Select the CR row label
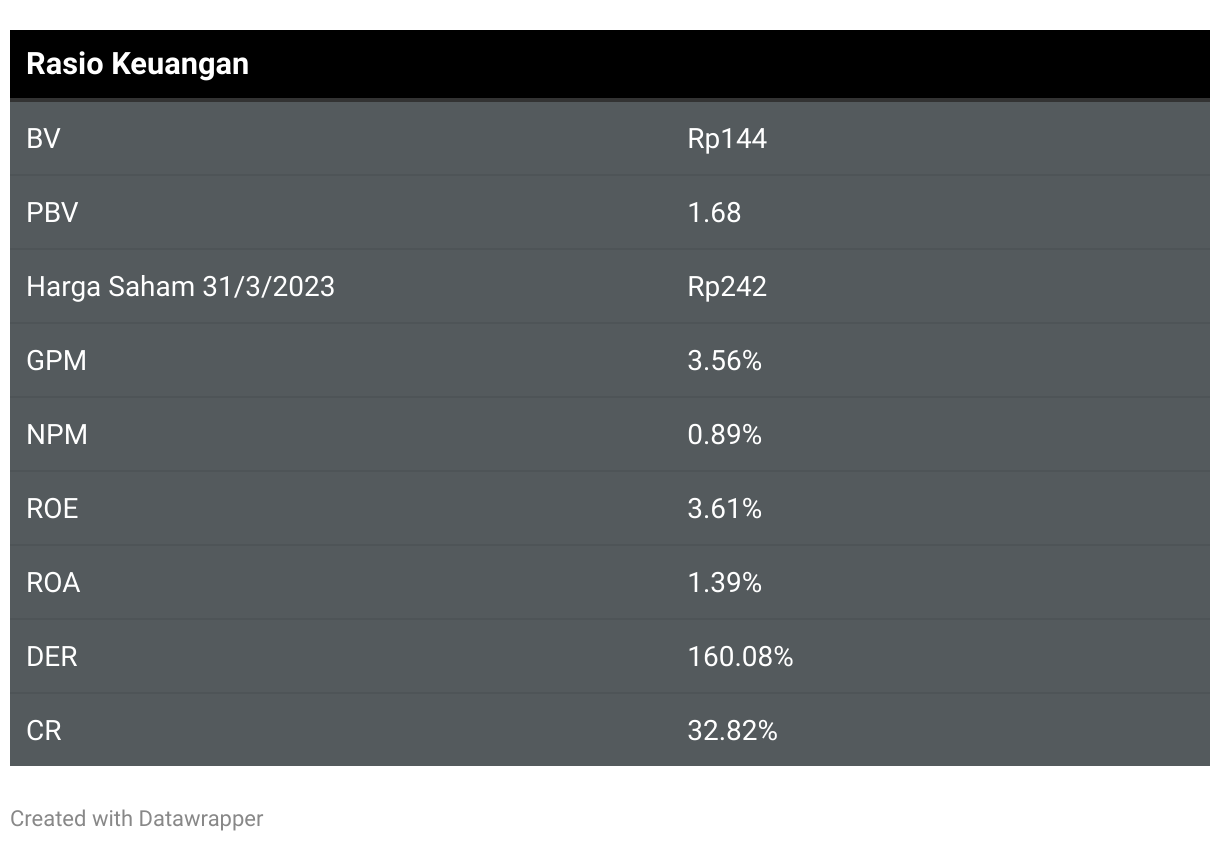 tap(44, 730)
